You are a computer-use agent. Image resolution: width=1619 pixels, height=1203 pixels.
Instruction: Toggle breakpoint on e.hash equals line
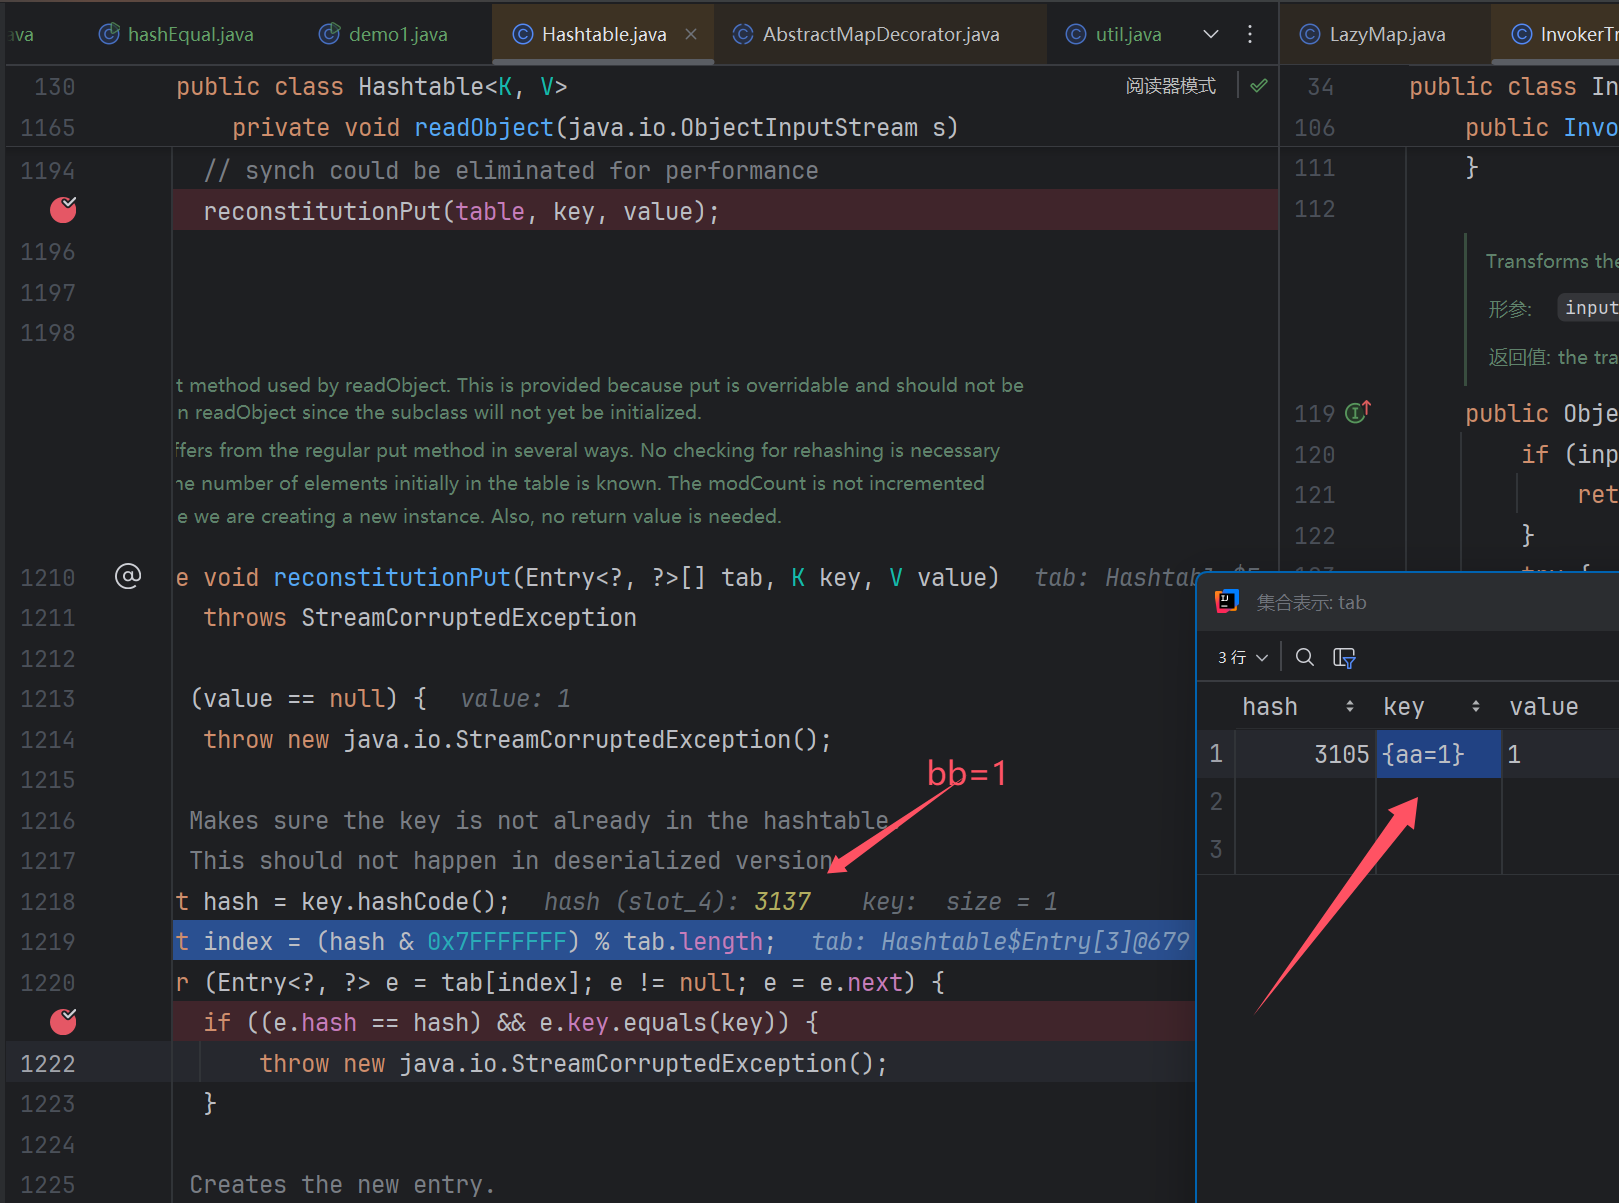[64, 1021]
